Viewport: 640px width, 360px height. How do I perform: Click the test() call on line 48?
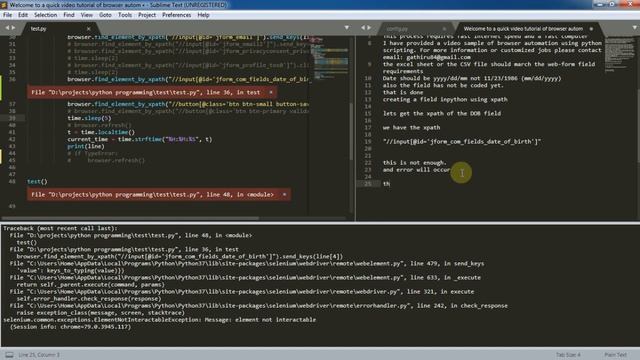point(37,181)
